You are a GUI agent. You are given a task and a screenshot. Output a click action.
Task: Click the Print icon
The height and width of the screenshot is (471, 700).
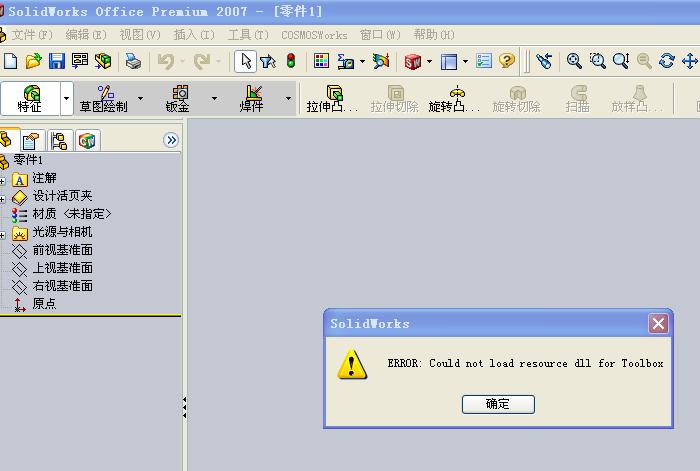(133, 61)
